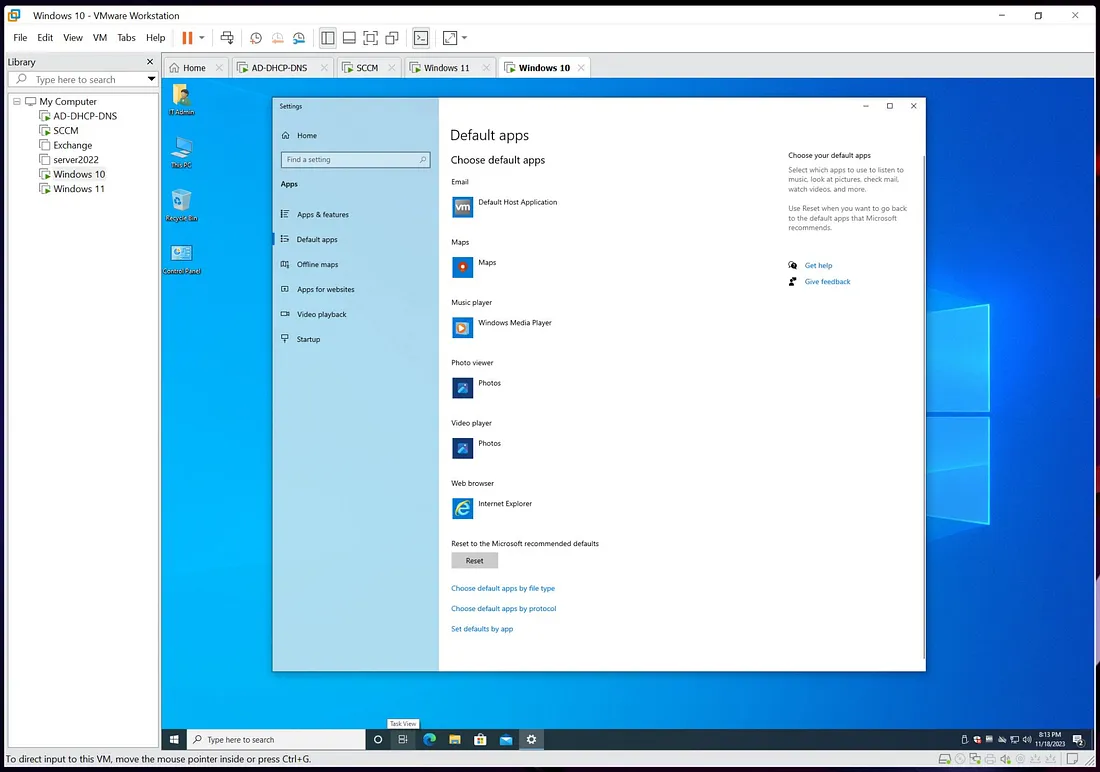This screenshot has height=772, width=1100.
Task: Switch to Unity mode icon
Action: click(392, 38)
